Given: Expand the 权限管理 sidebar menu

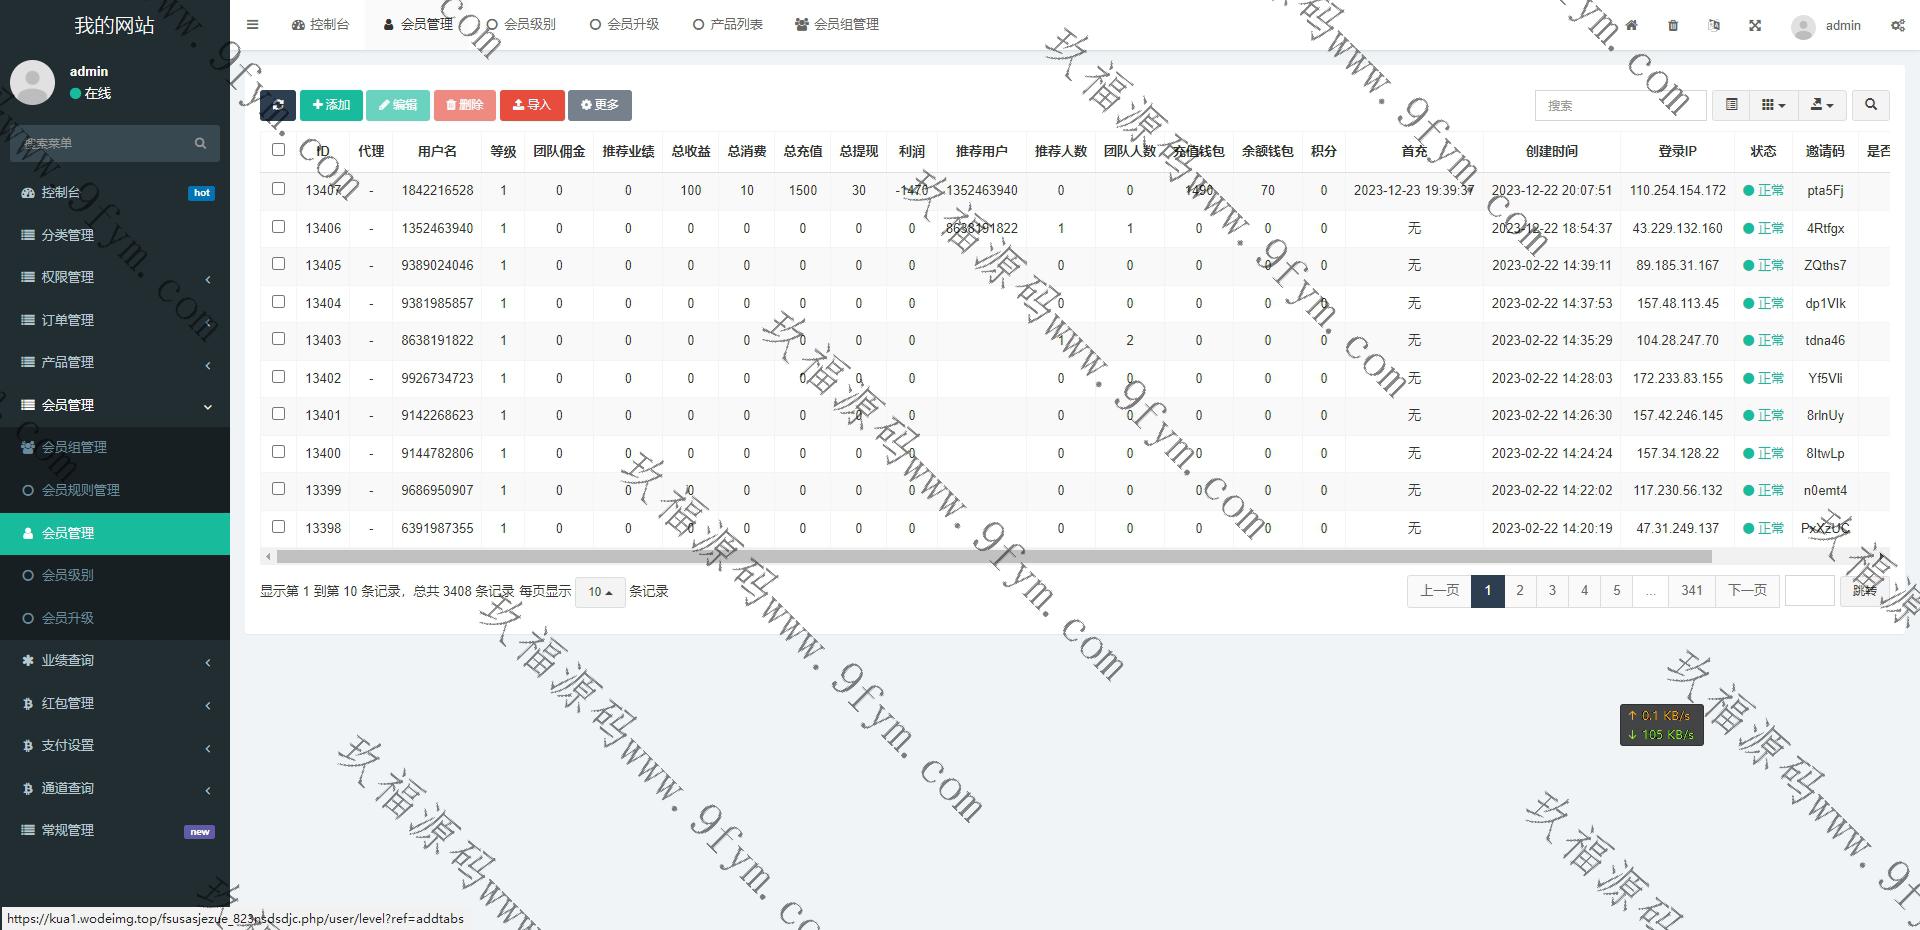Looking at the screenshot, I should tap(115, 277).
